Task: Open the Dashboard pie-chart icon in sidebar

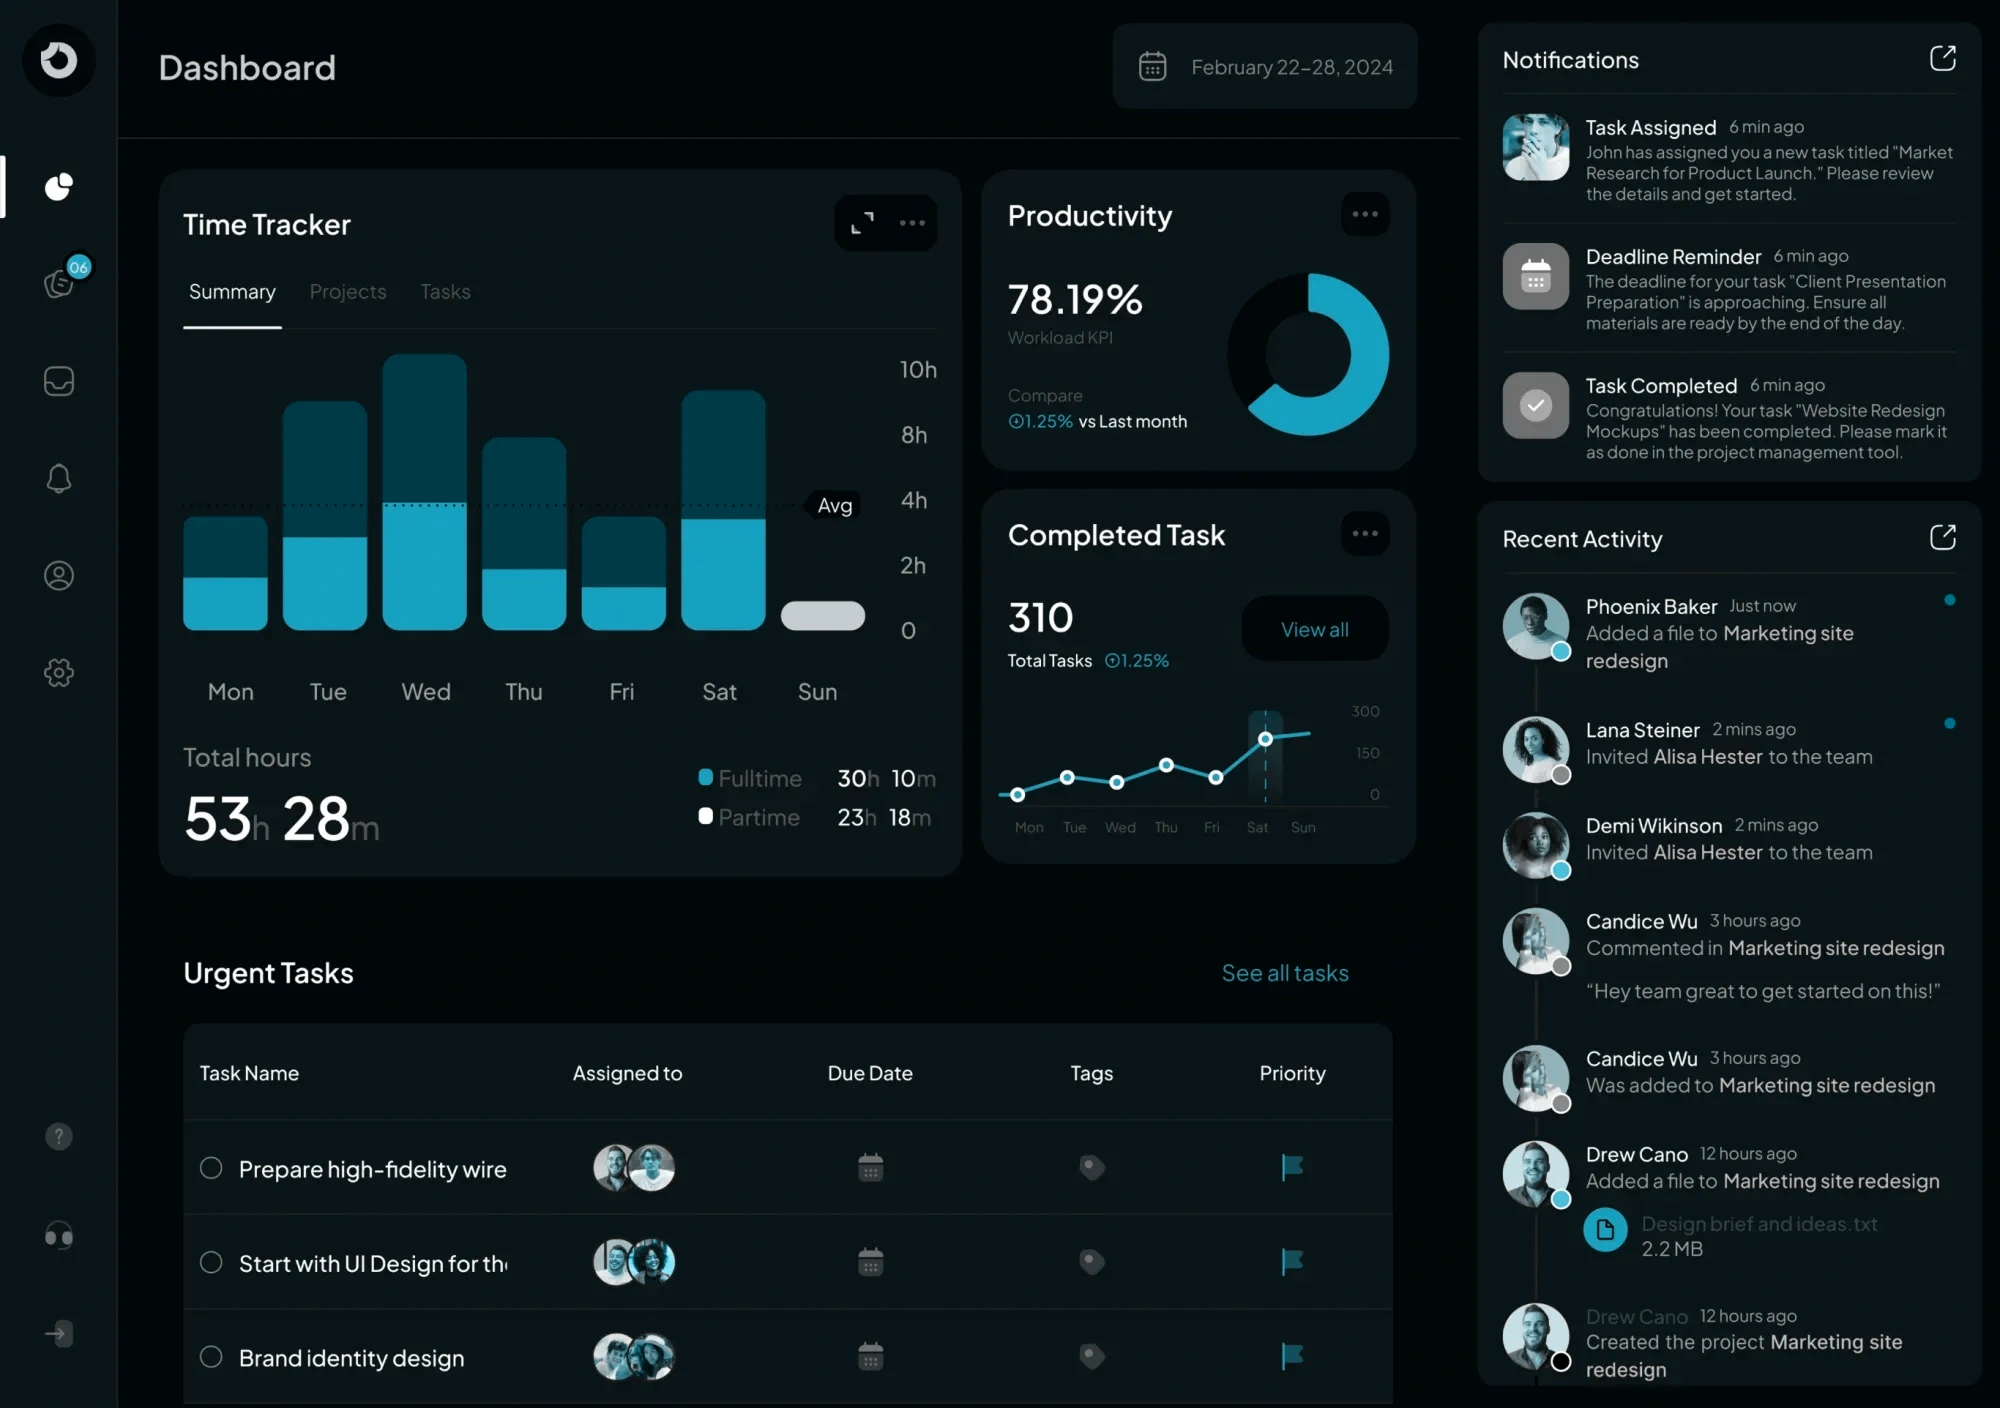Action: pyautogui.click(x=58, y=187)
